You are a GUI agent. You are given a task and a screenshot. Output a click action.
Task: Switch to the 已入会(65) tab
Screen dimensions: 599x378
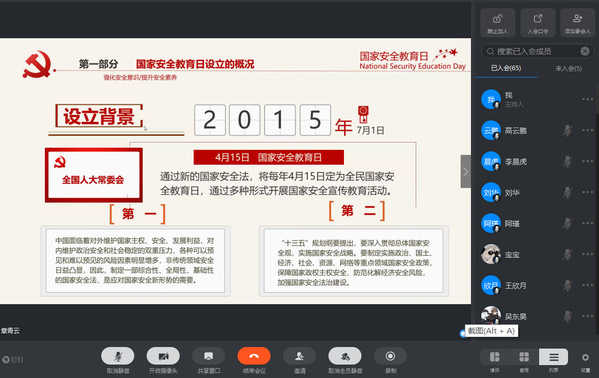[506, 68]
